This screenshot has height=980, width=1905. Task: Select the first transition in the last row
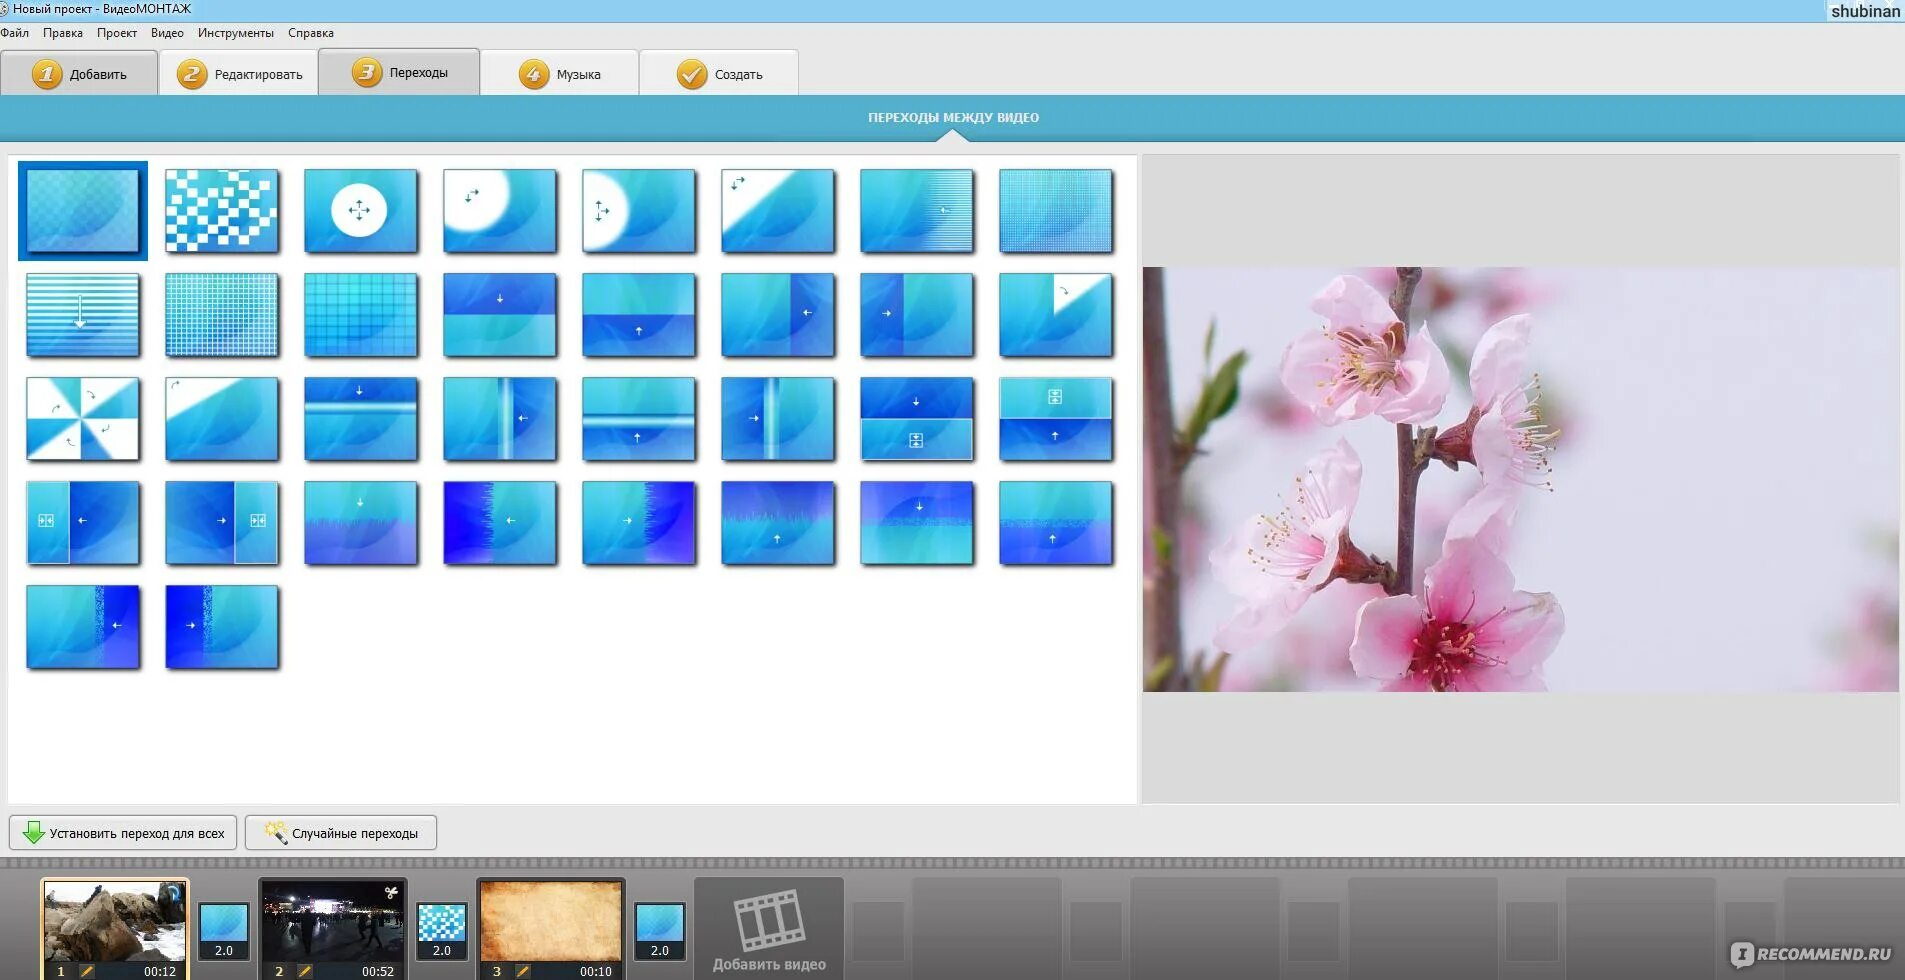(x=83, y=627)
